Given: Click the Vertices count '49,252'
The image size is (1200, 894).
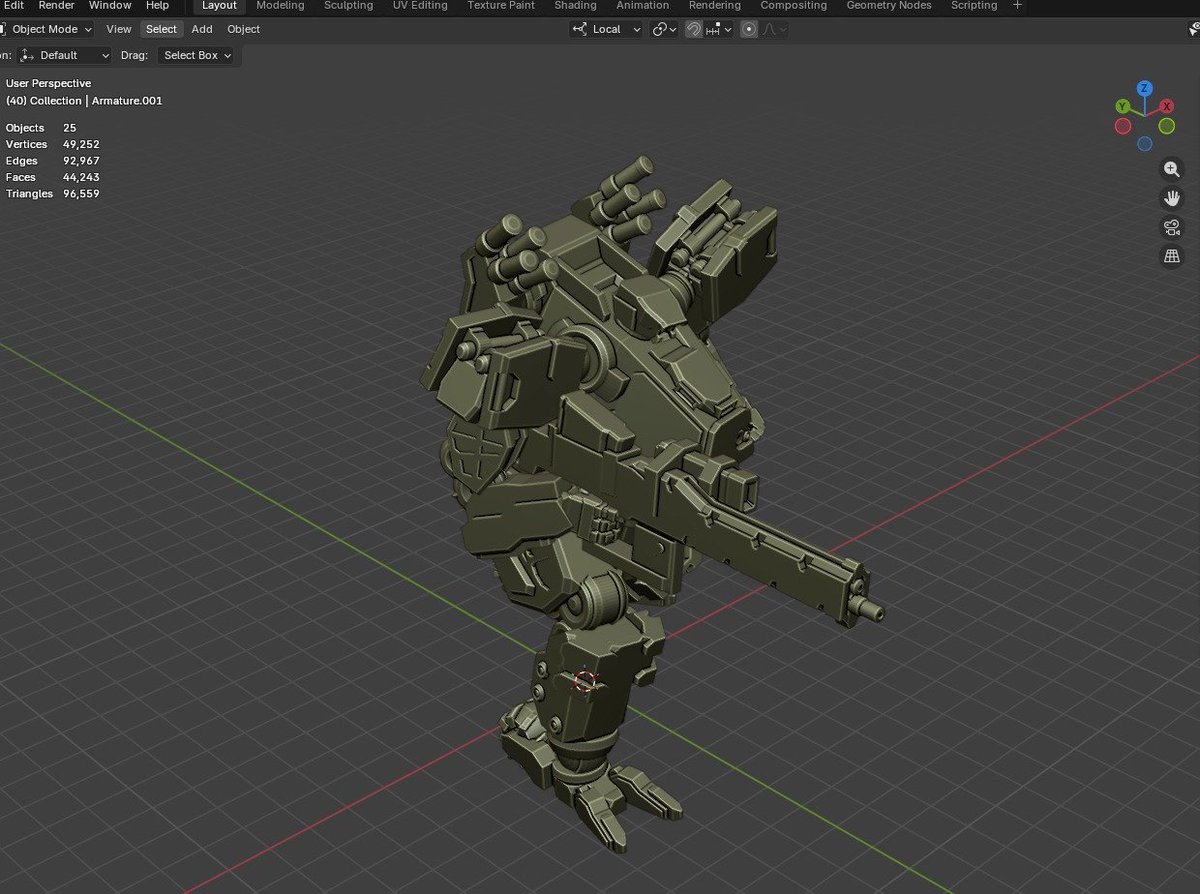Looking at the screenshot, I should click(x=81, y=145).
